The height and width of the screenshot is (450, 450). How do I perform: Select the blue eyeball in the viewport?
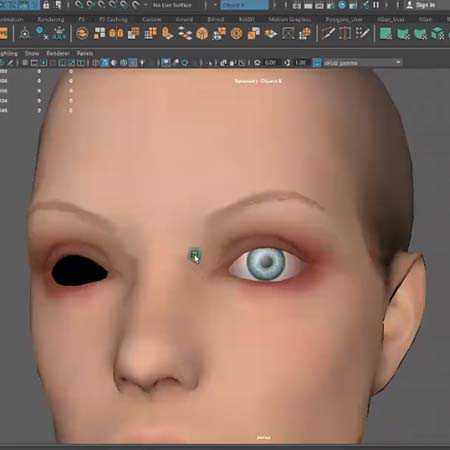266,263
